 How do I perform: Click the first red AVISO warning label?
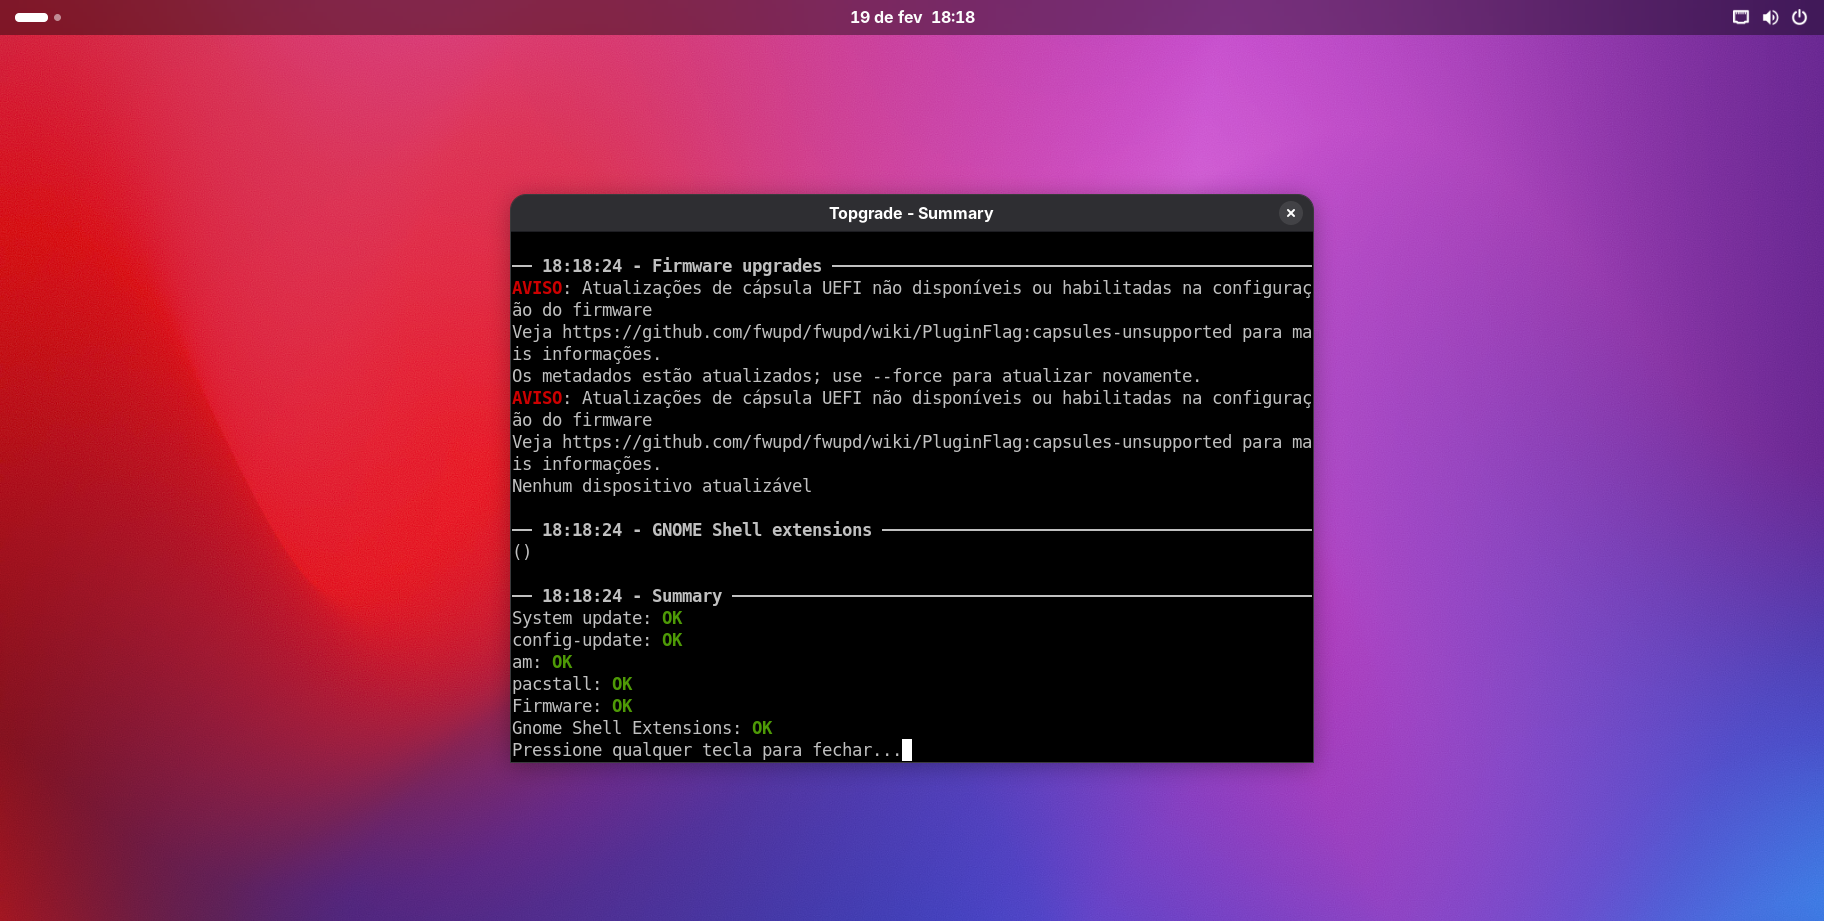point(537,288)
